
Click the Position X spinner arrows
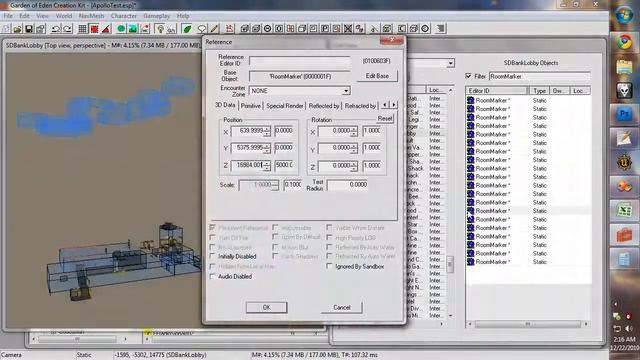point(267,131)
